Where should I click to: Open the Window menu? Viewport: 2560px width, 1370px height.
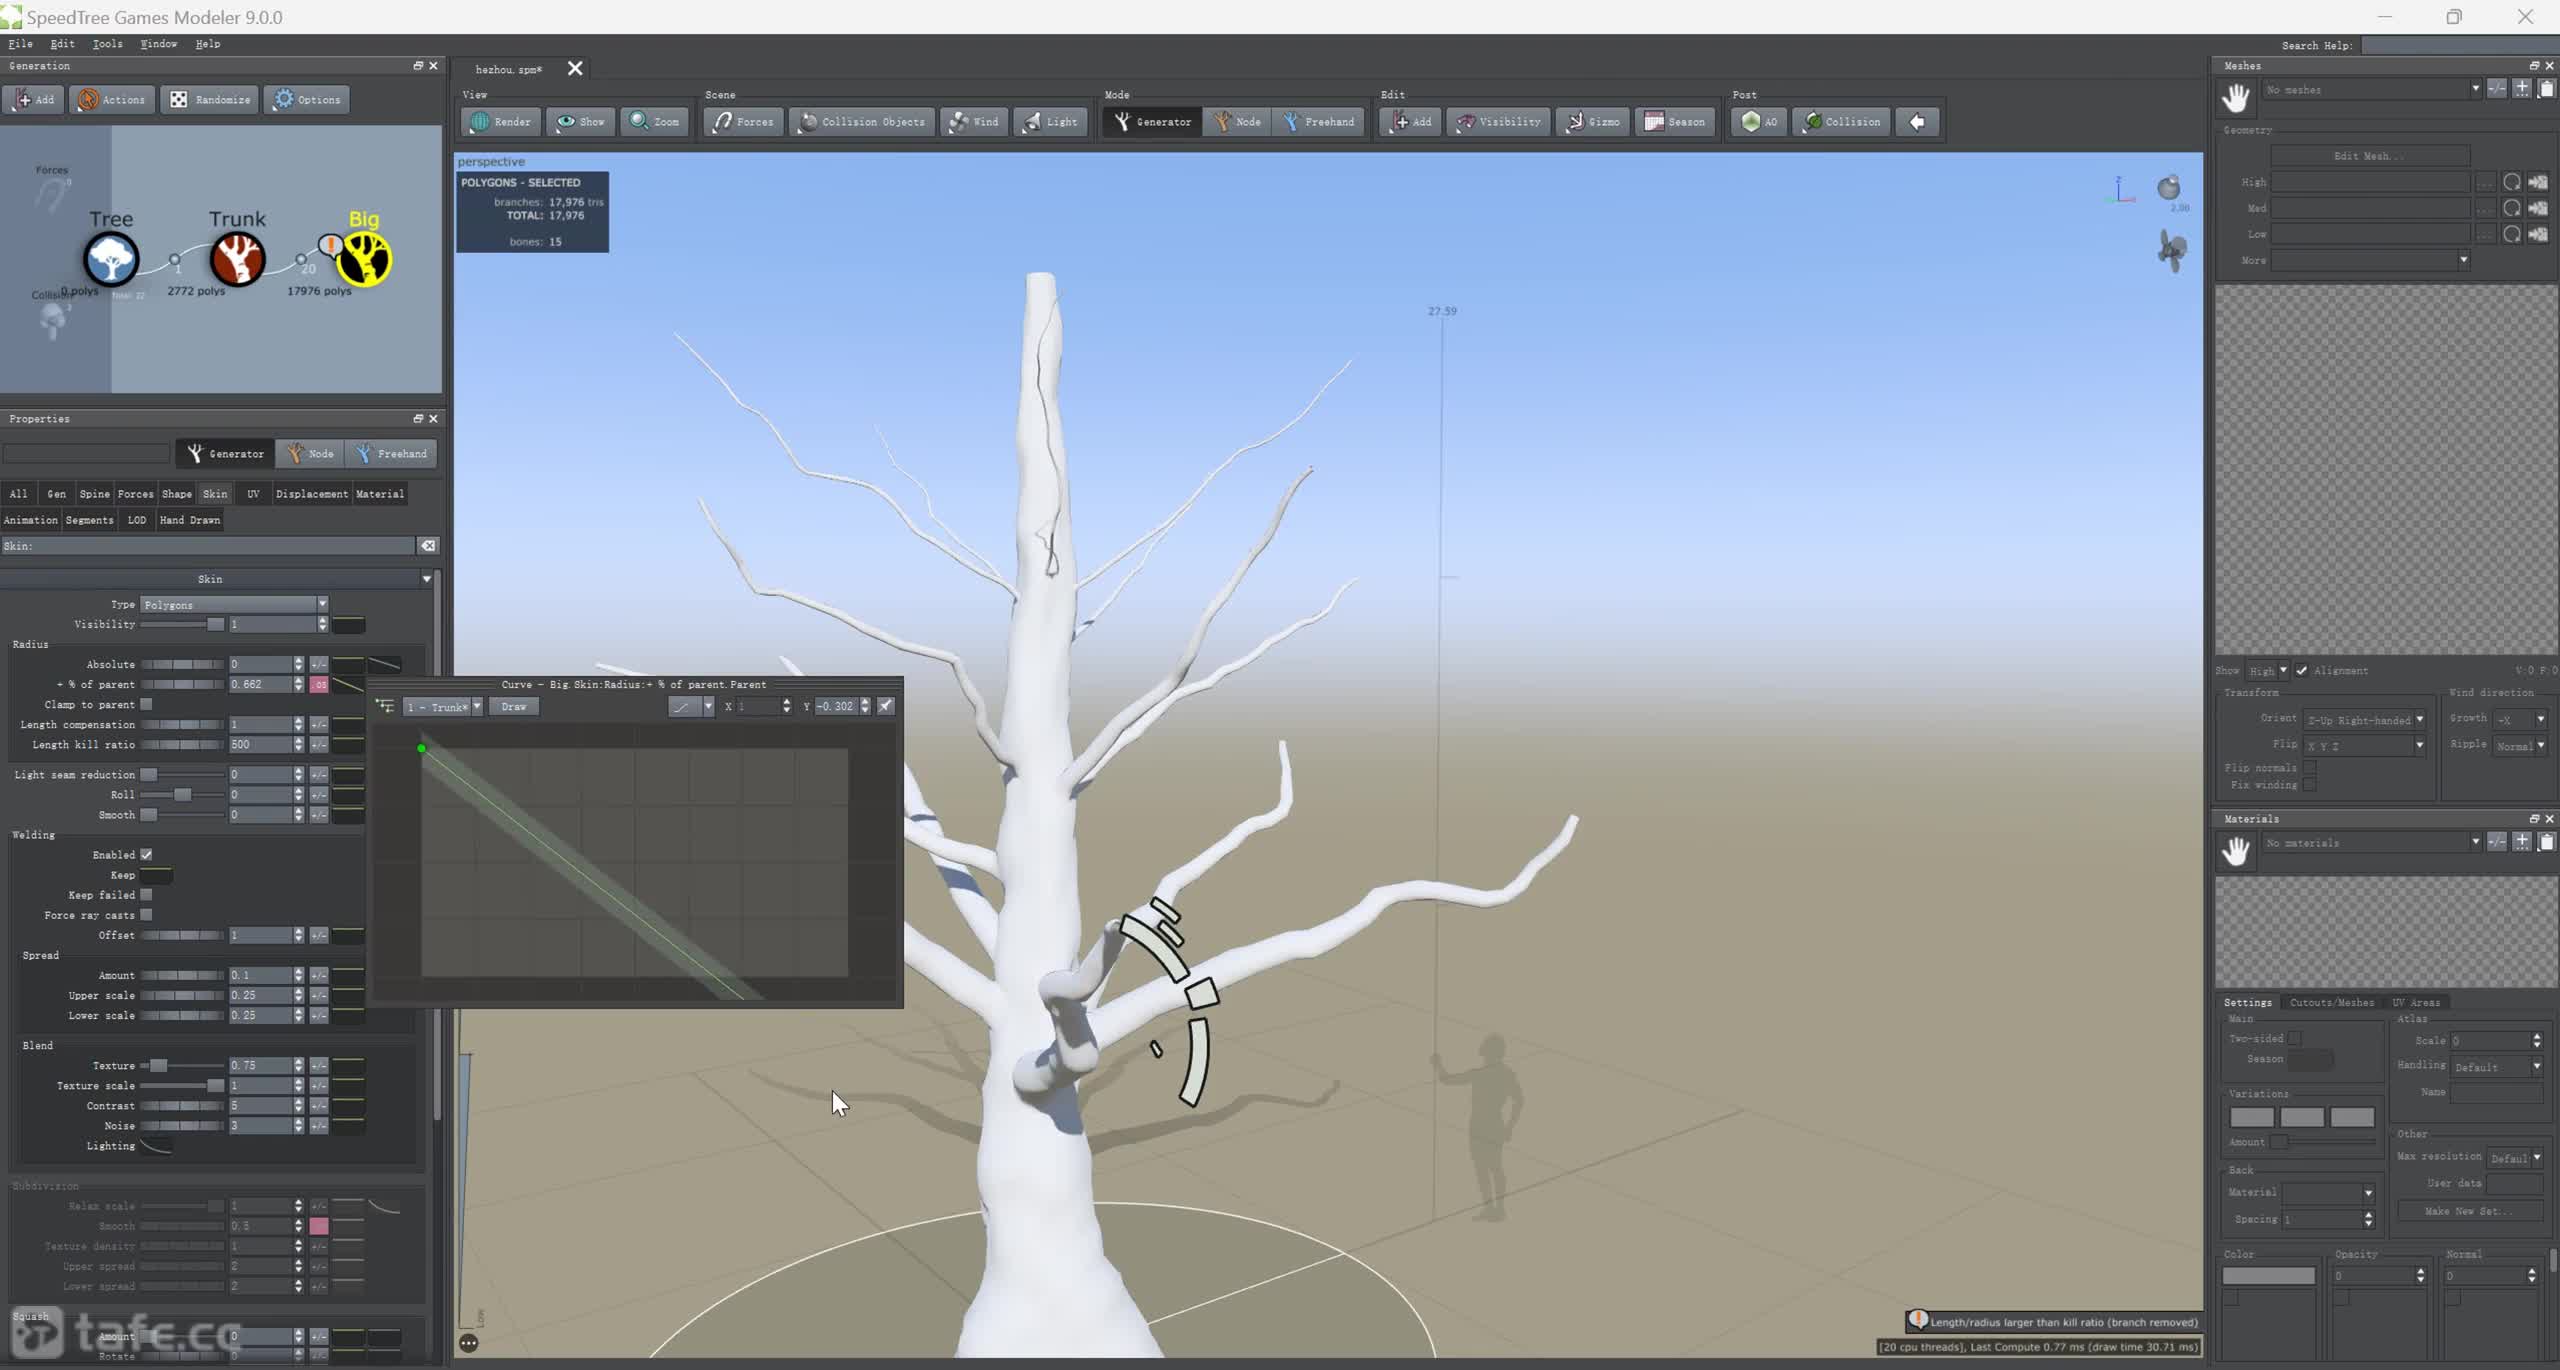coord(158,44)
